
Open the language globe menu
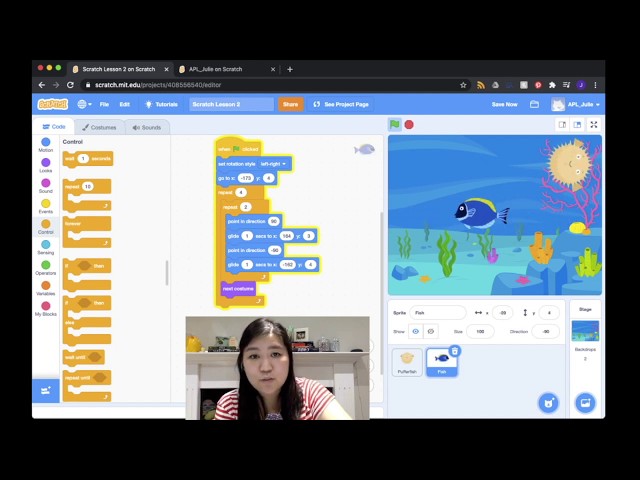(84, 104)
